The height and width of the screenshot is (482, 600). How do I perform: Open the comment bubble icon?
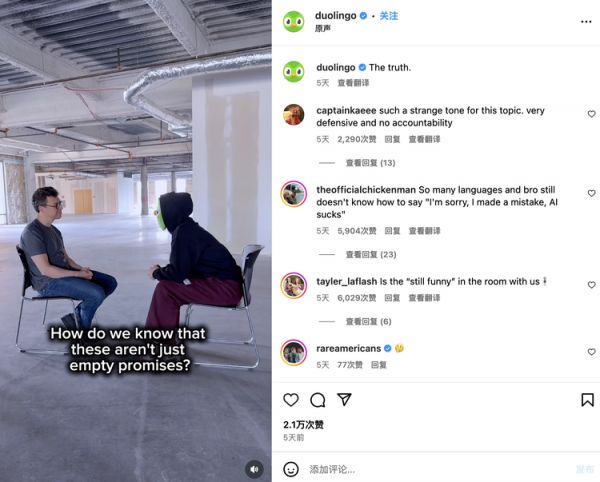318,400
